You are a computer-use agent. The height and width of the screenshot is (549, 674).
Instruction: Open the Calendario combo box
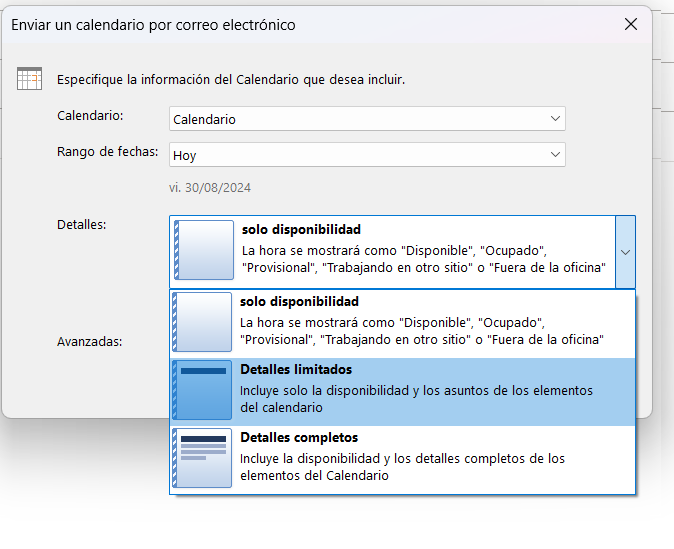[x=366, y=119]
